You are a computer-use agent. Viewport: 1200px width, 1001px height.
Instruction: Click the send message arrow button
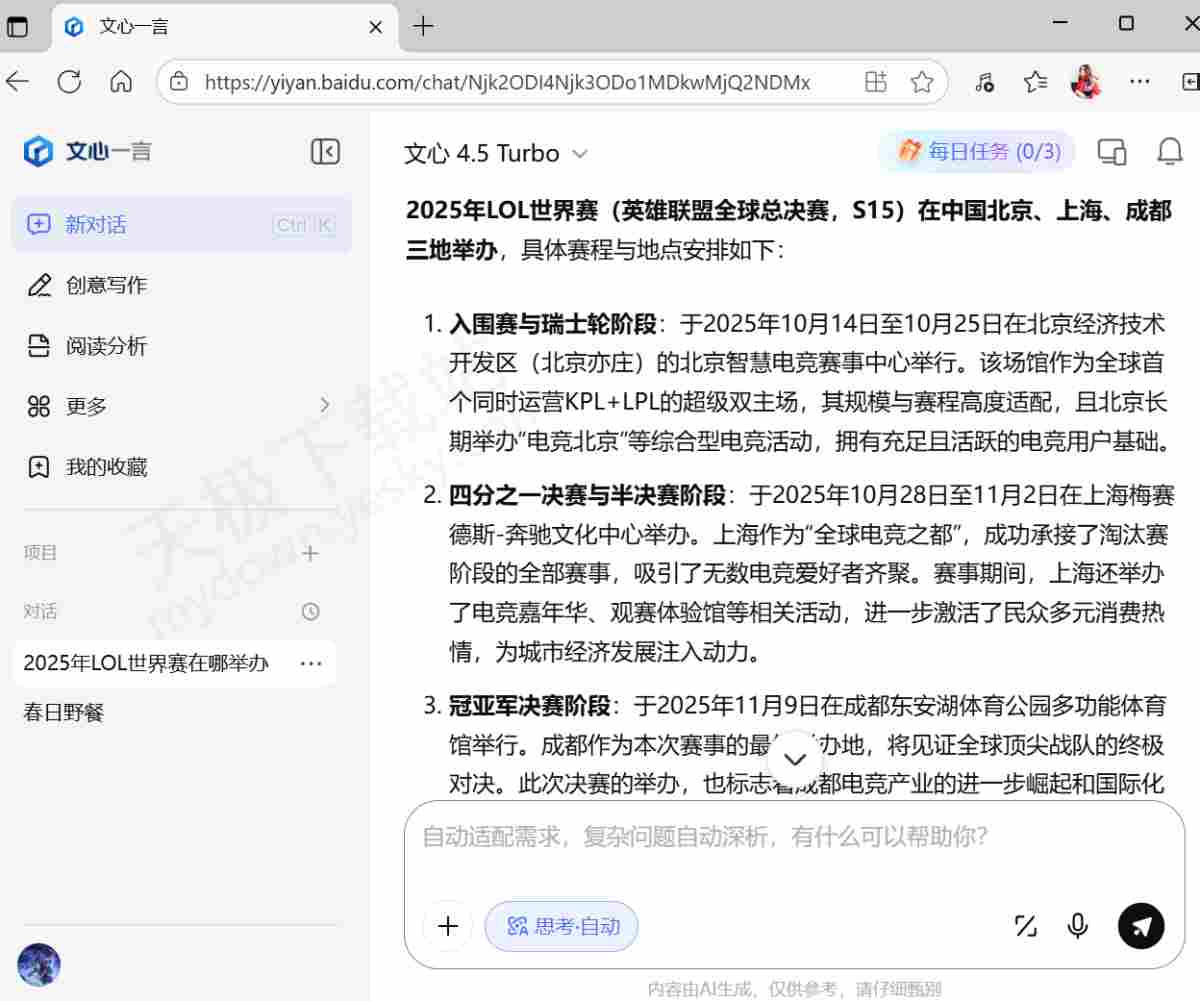click(1141, 926)
